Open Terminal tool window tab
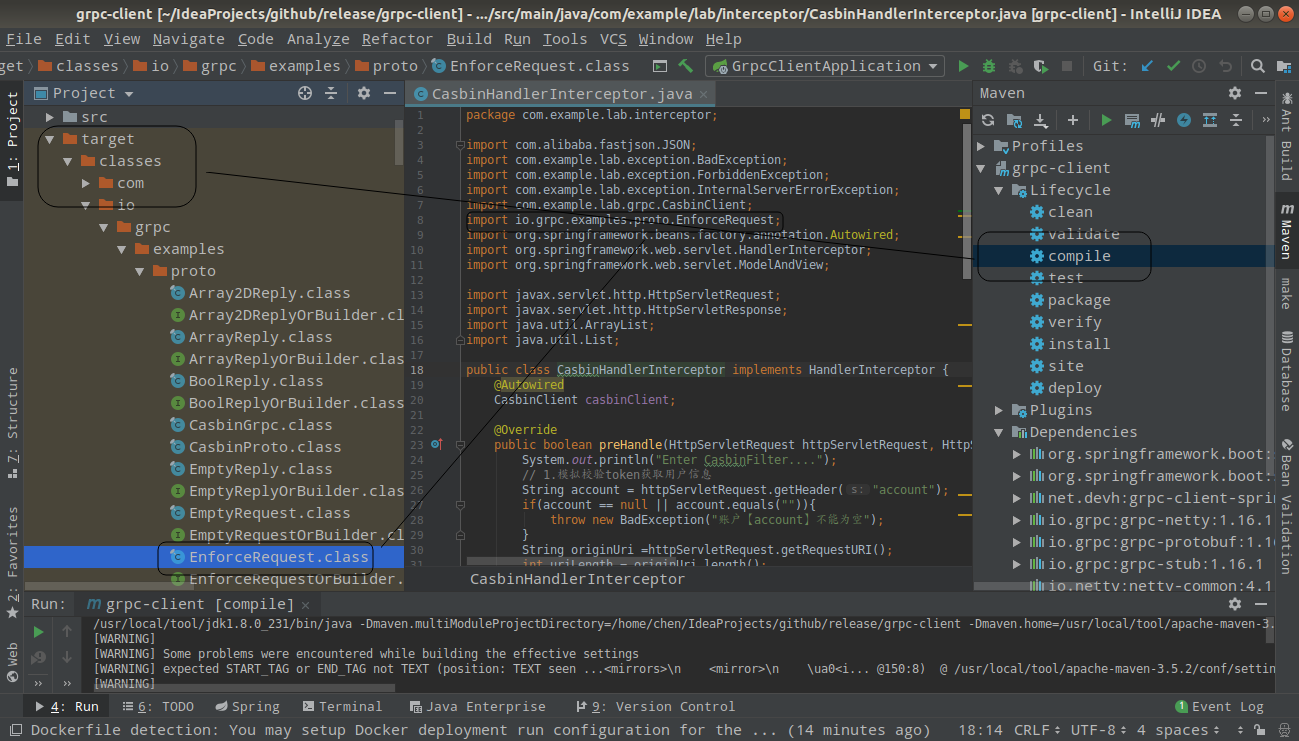 pos(341,706)
